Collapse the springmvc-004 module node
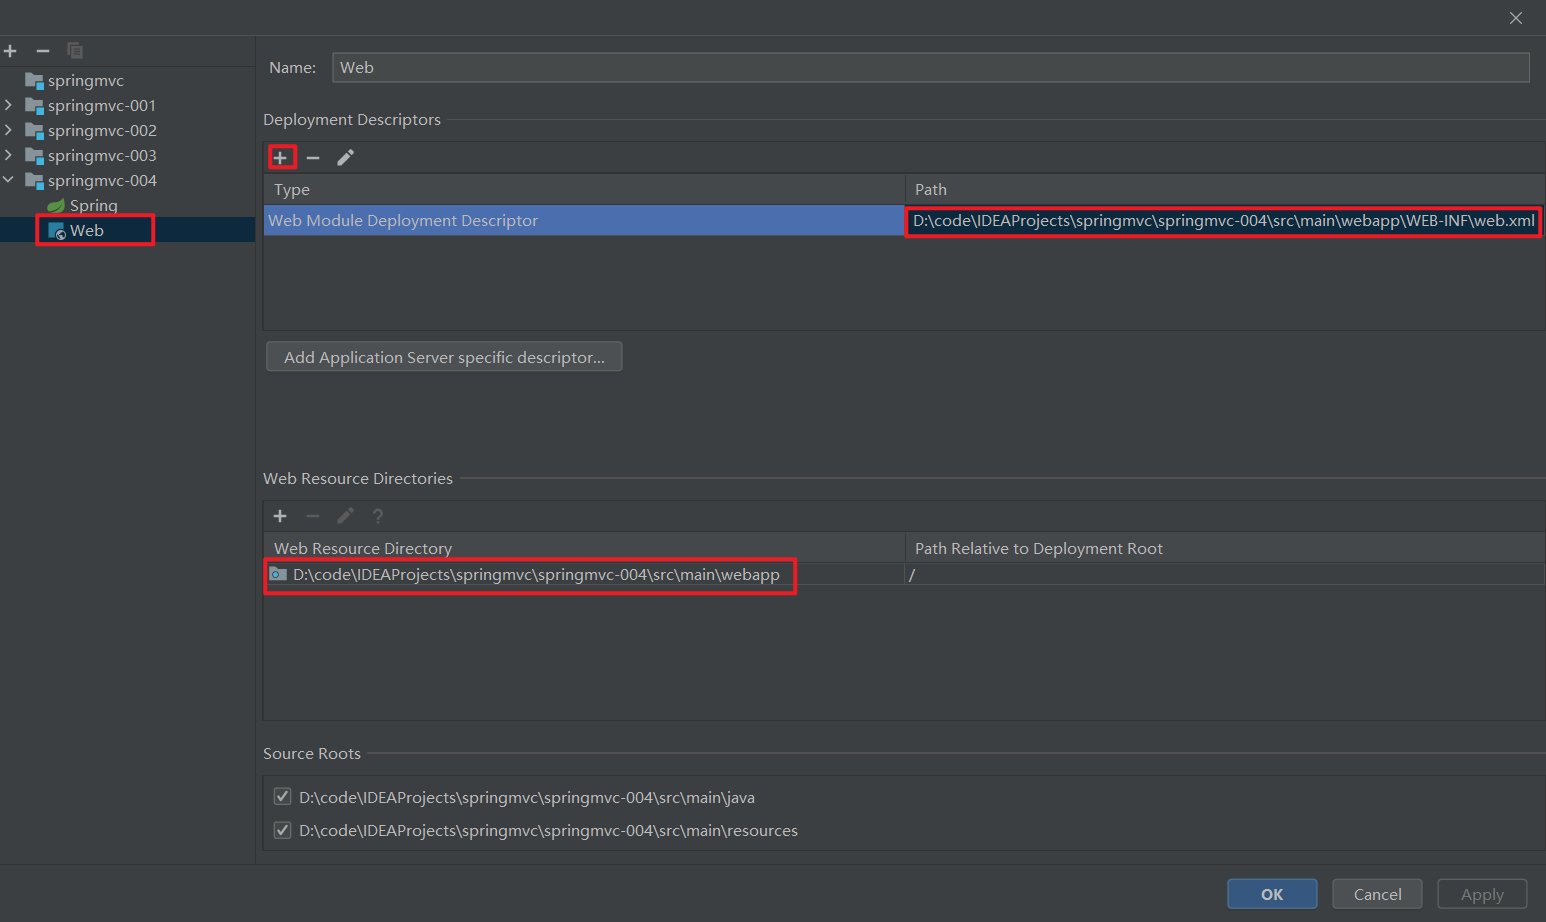The height and width of the screenshot is (922, 1546). coord(9,180)
